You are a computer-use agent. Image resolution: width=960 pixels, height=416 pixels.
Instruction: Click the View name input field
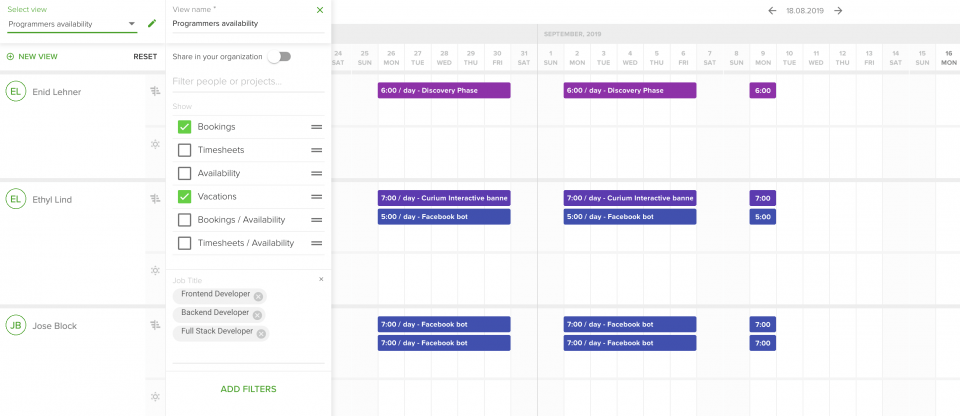(248, 24)
